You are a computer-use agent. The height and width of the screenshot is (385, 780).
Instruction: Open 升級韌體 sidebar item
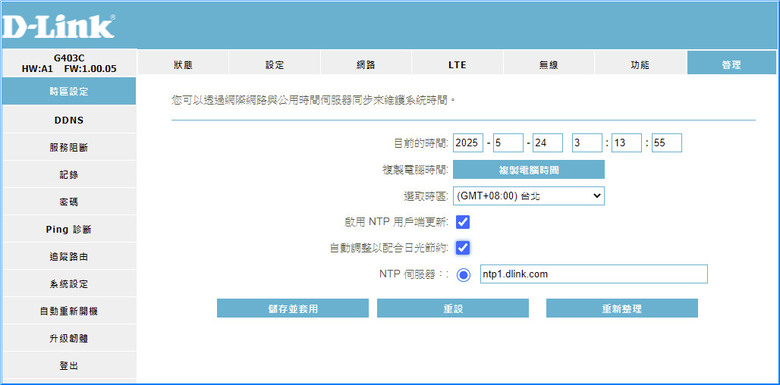pos(69,339)
